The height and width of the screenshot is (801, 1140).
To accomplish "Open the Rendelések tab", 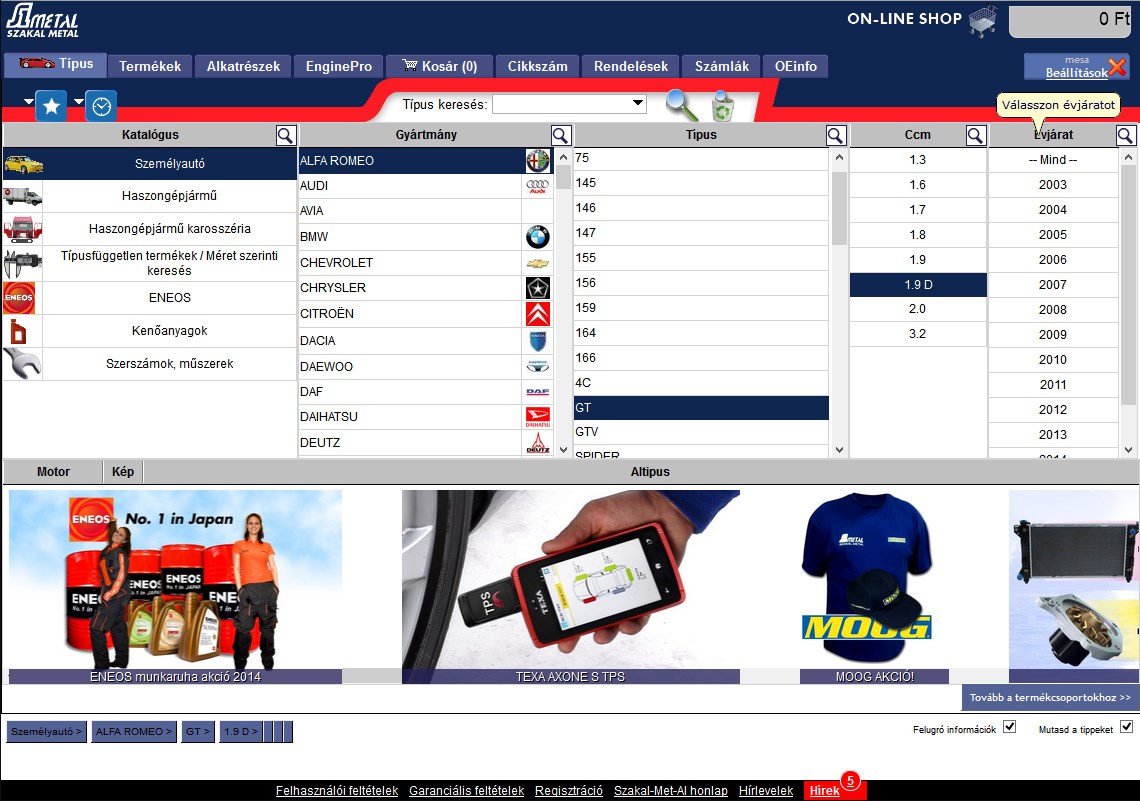I will (630, 66).
